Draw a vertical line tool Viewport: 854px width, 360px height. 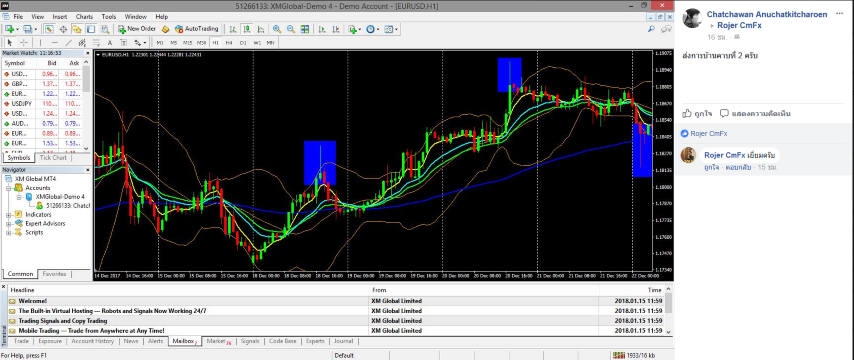[40, 42]
